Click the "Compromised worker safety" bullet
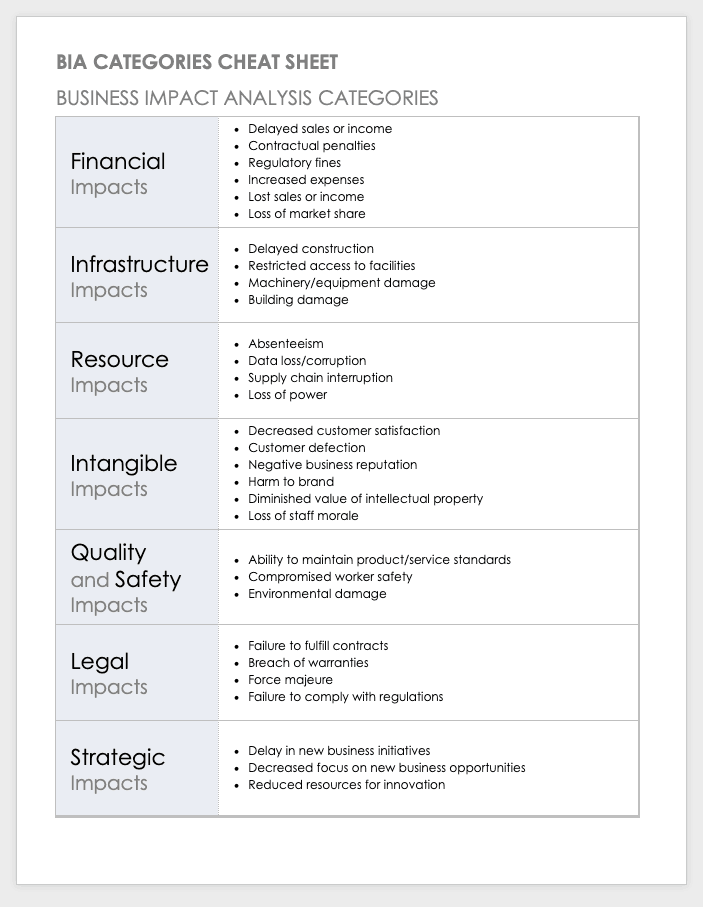 click(x=330, y=577)
